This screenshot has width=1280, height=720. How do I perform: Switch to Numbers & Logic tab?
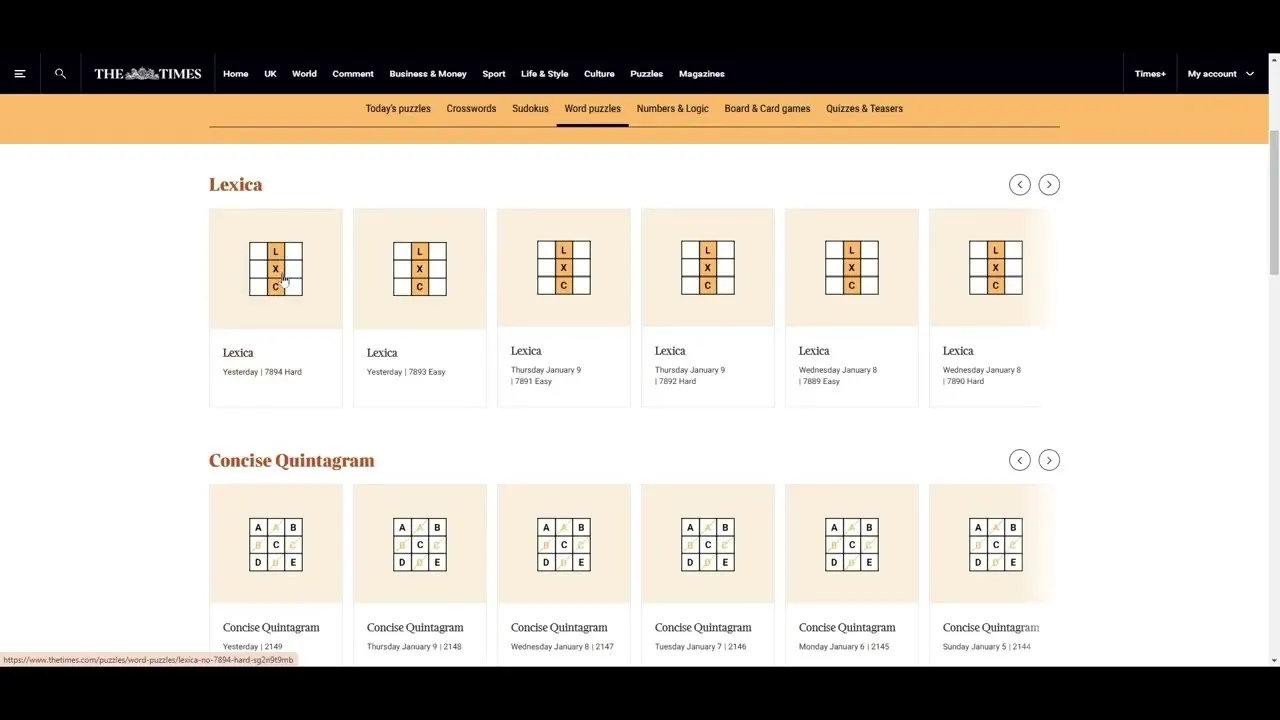(x=672, y=109)
